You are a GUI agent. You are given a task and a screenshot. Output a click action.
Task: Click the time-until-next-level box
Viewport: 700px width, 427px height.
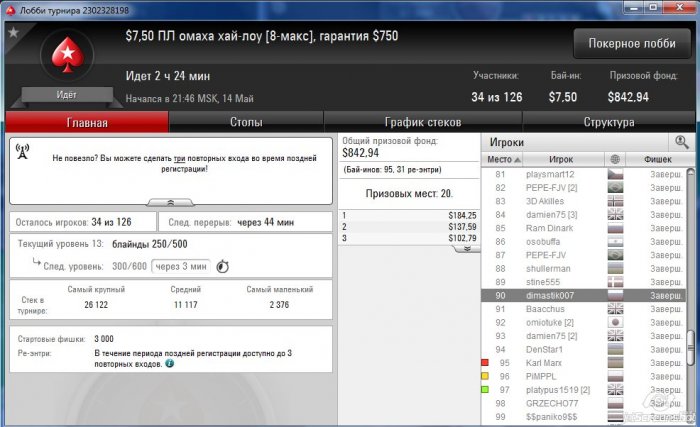181,267
